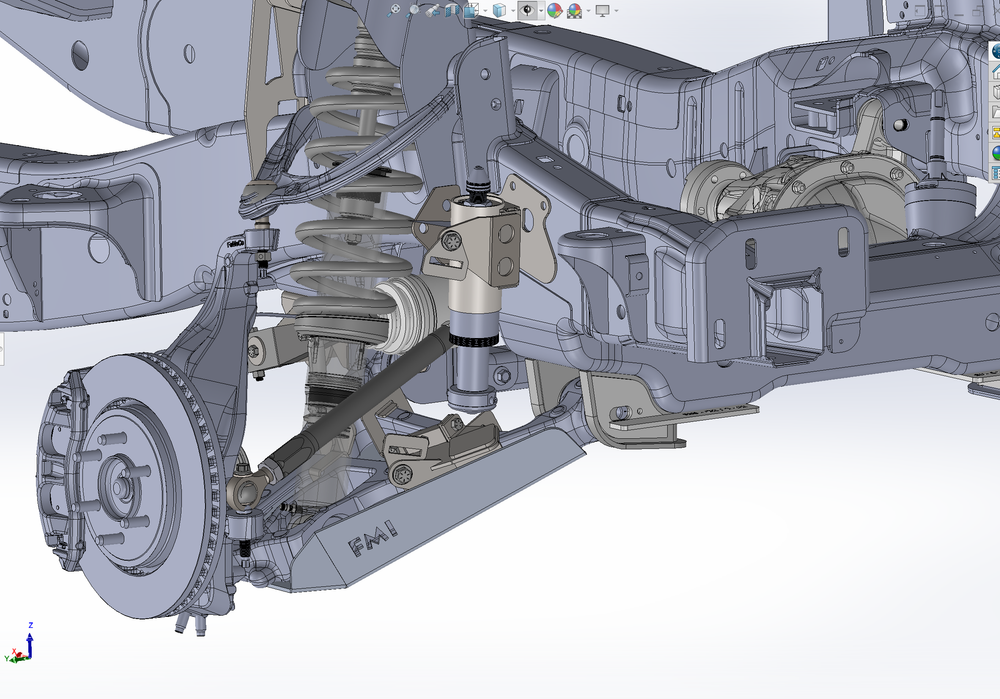Image resolution: width=1000 pixels, height=699 pixels.
Task: Go back to the Previous View
Action: pyautogui.click(x=432, y=11)
